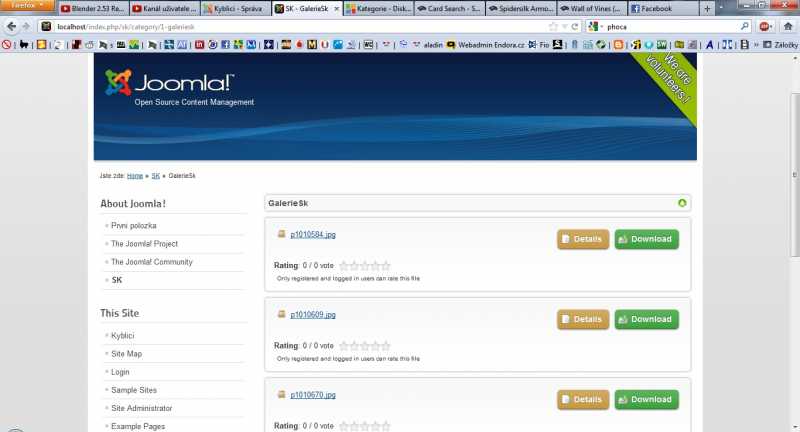Screen dimensions: 800x432
Task: Rate p1010609.jpg with the first star
Action: (x=344, y=346)
